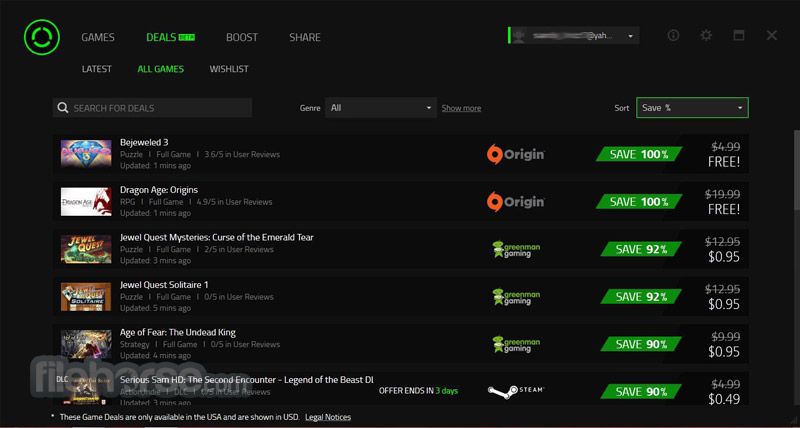Click 3.6/5 in User Reviews text
The height and width of the screenshot is (428, 800).
[x=242, y=155]
